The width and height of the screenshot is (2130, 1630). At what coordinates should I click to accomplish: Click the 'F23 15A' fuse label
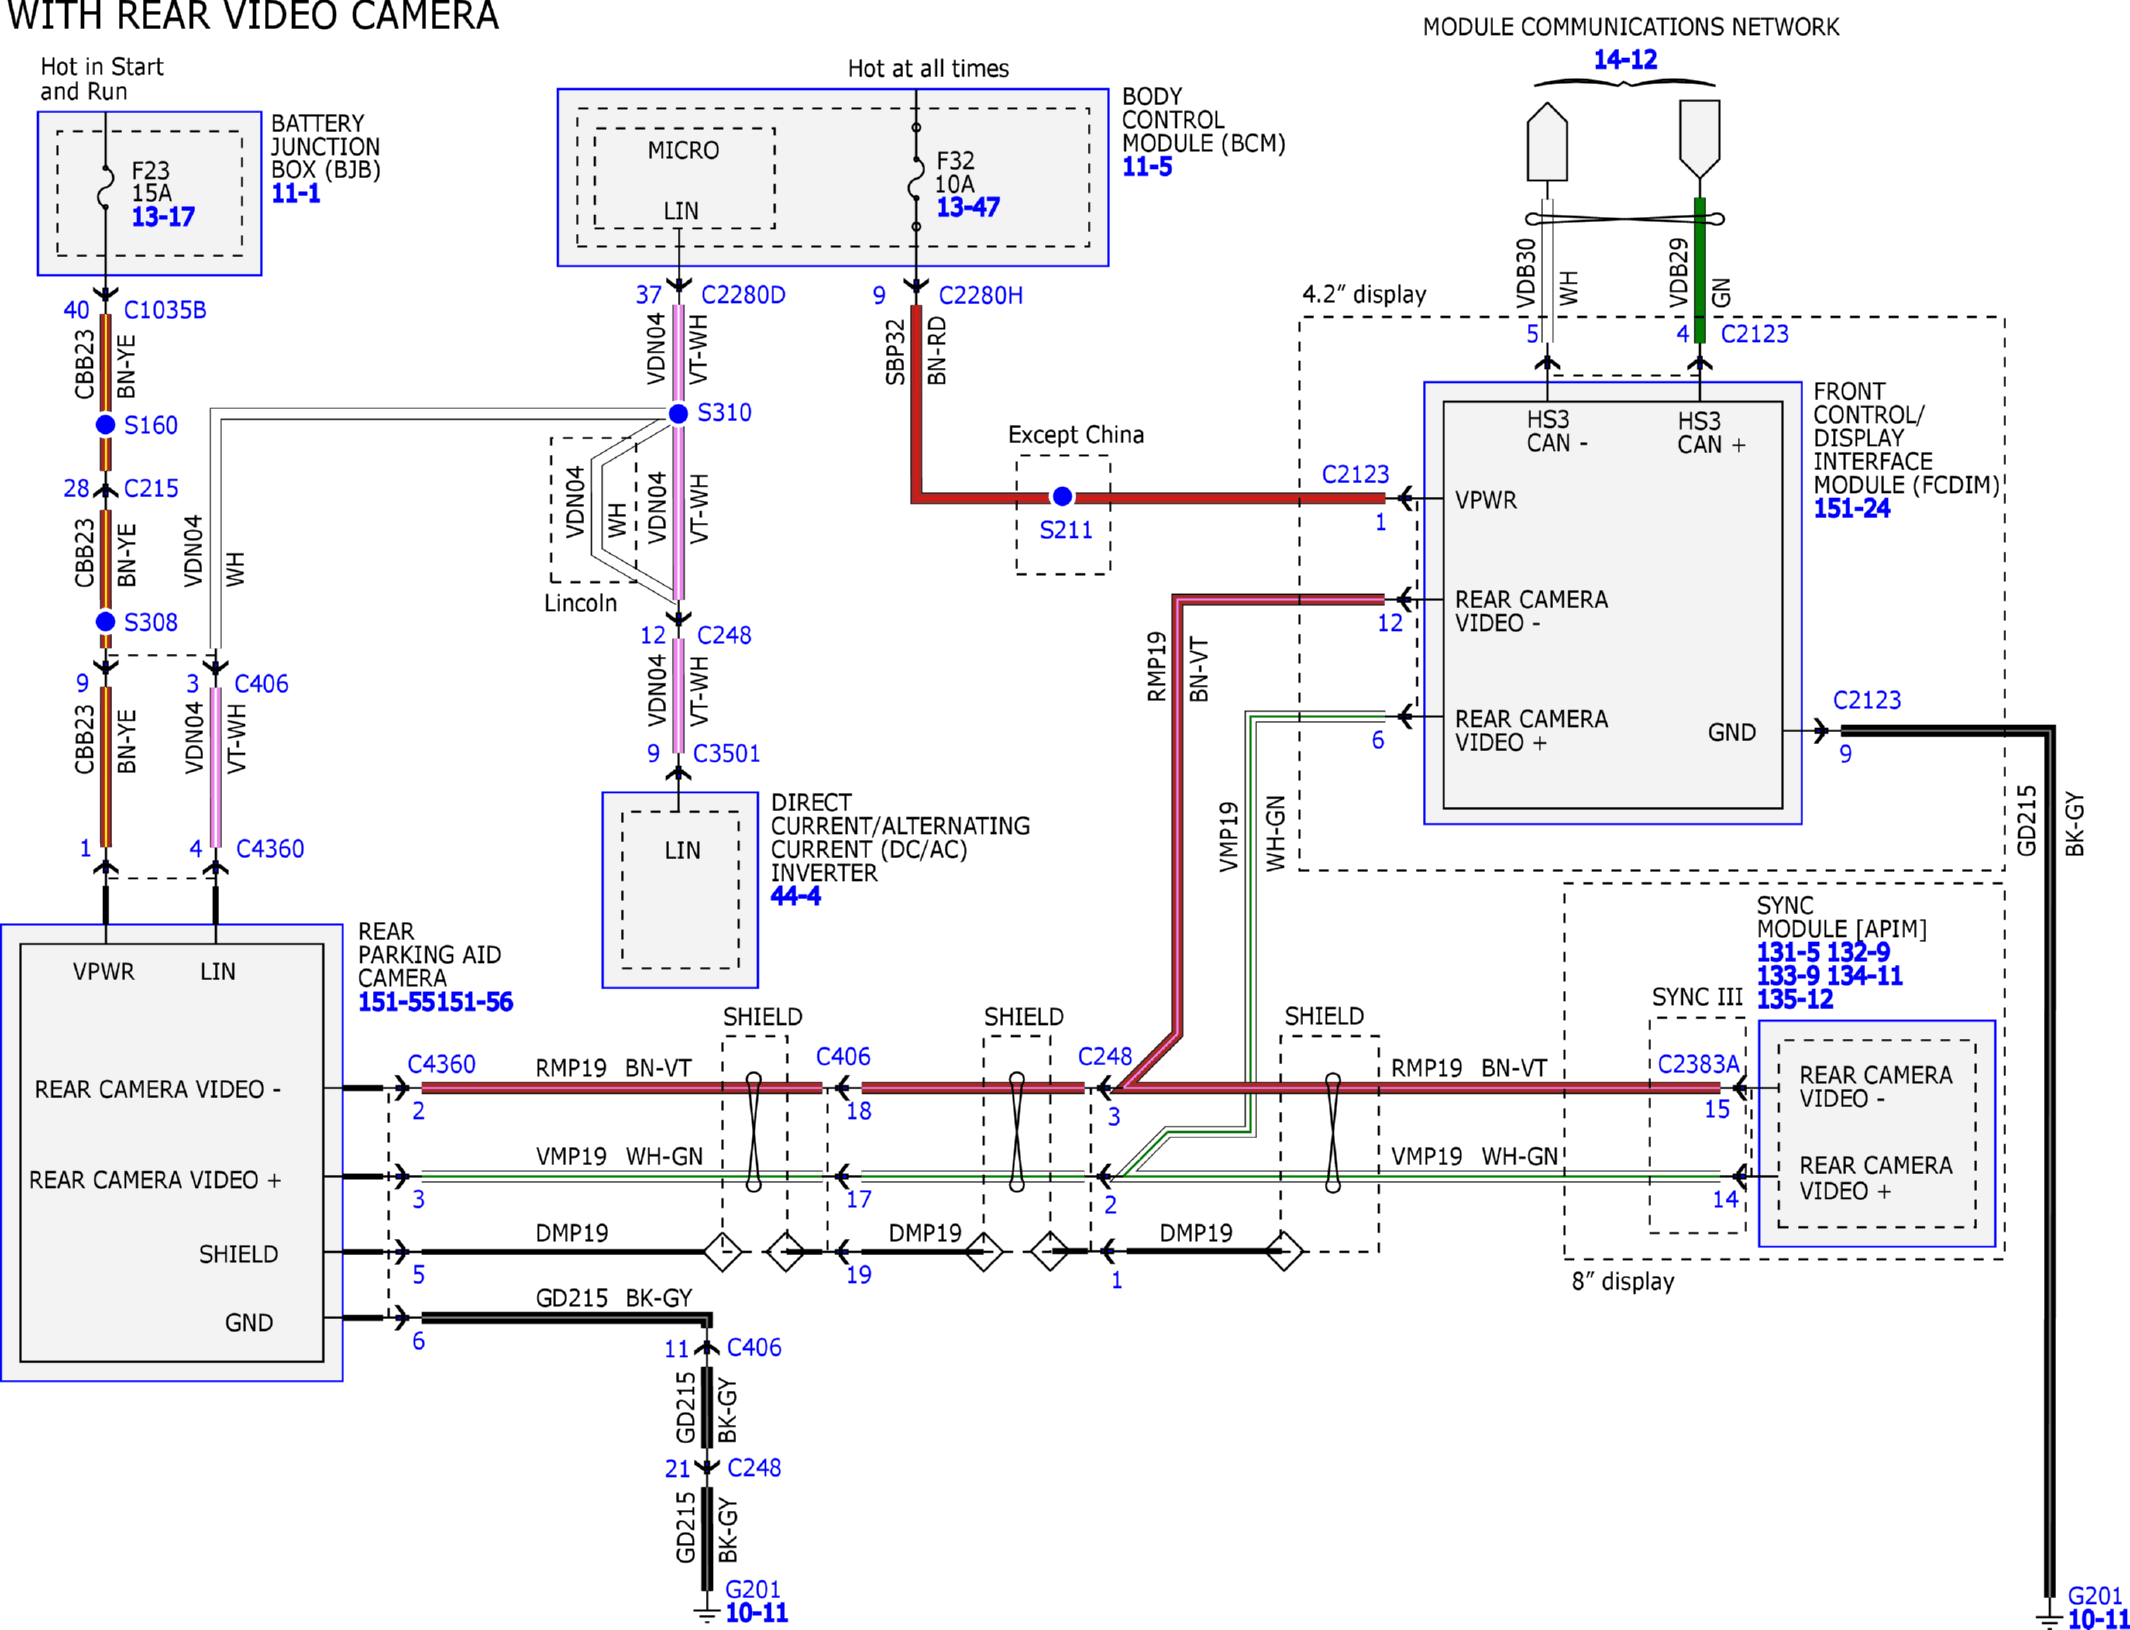pos(151,181)
